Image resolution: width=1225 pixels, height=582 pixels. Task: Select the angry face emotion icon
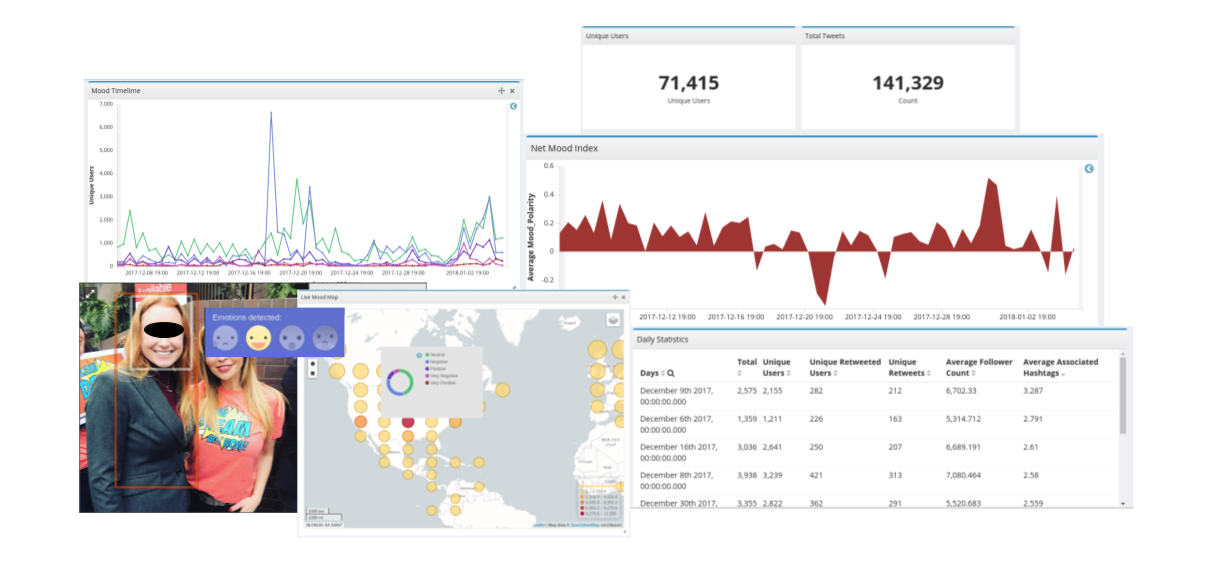tap(324, 340)
